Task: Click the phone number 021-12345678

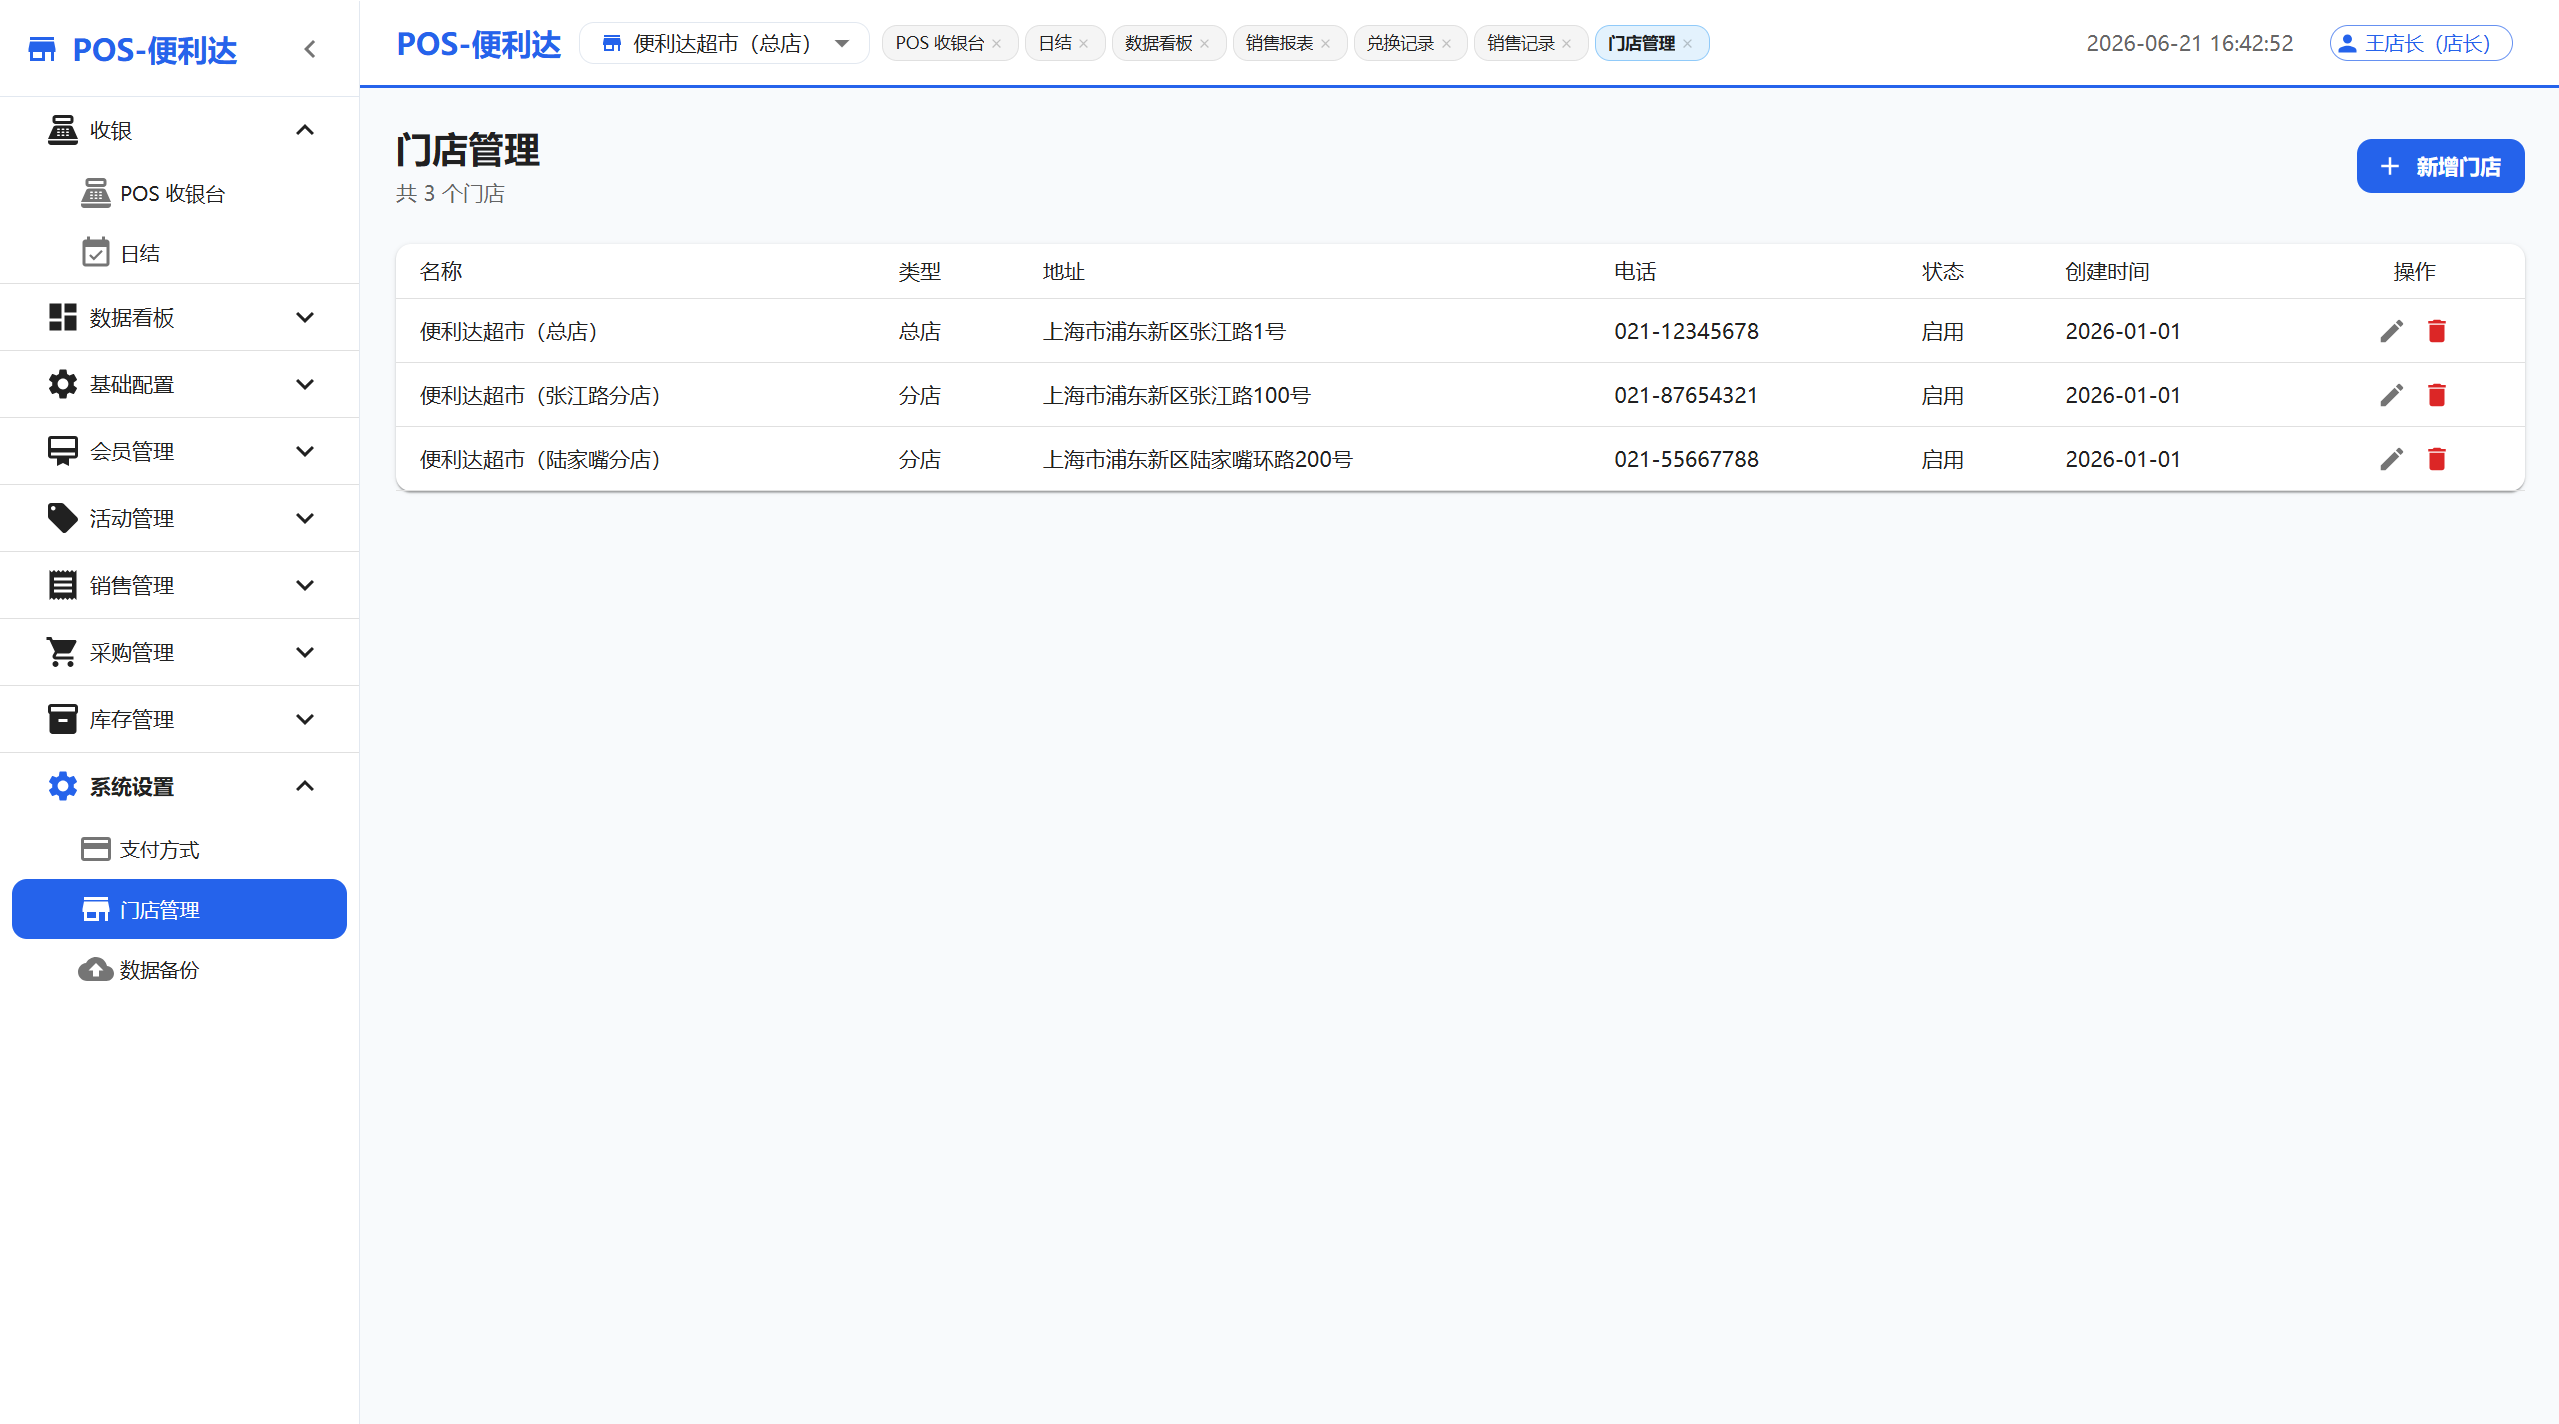Action: click(x=1686, y=331)
